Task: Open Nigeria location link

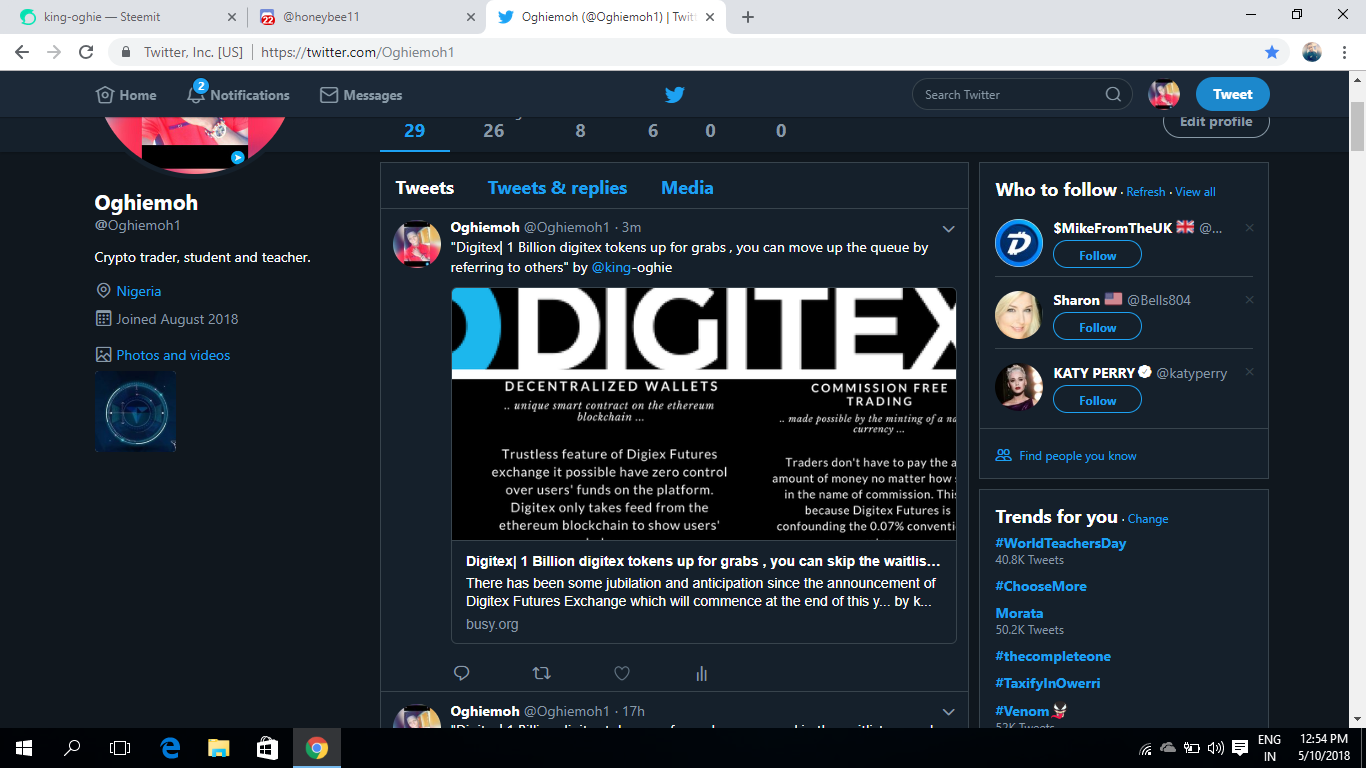Action: pyautogui.click(x=139, y=291)
